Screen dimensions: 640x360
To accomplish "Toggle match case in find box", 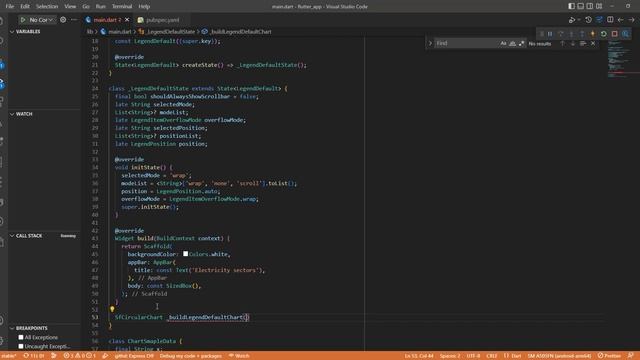I will click(503, 43).
